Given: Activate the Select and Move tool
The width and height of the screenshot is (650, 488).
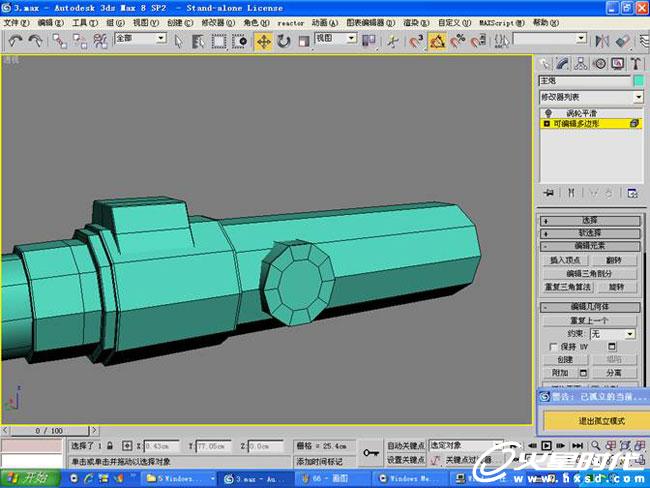Looking at the screenshot, I should (264, 41).
